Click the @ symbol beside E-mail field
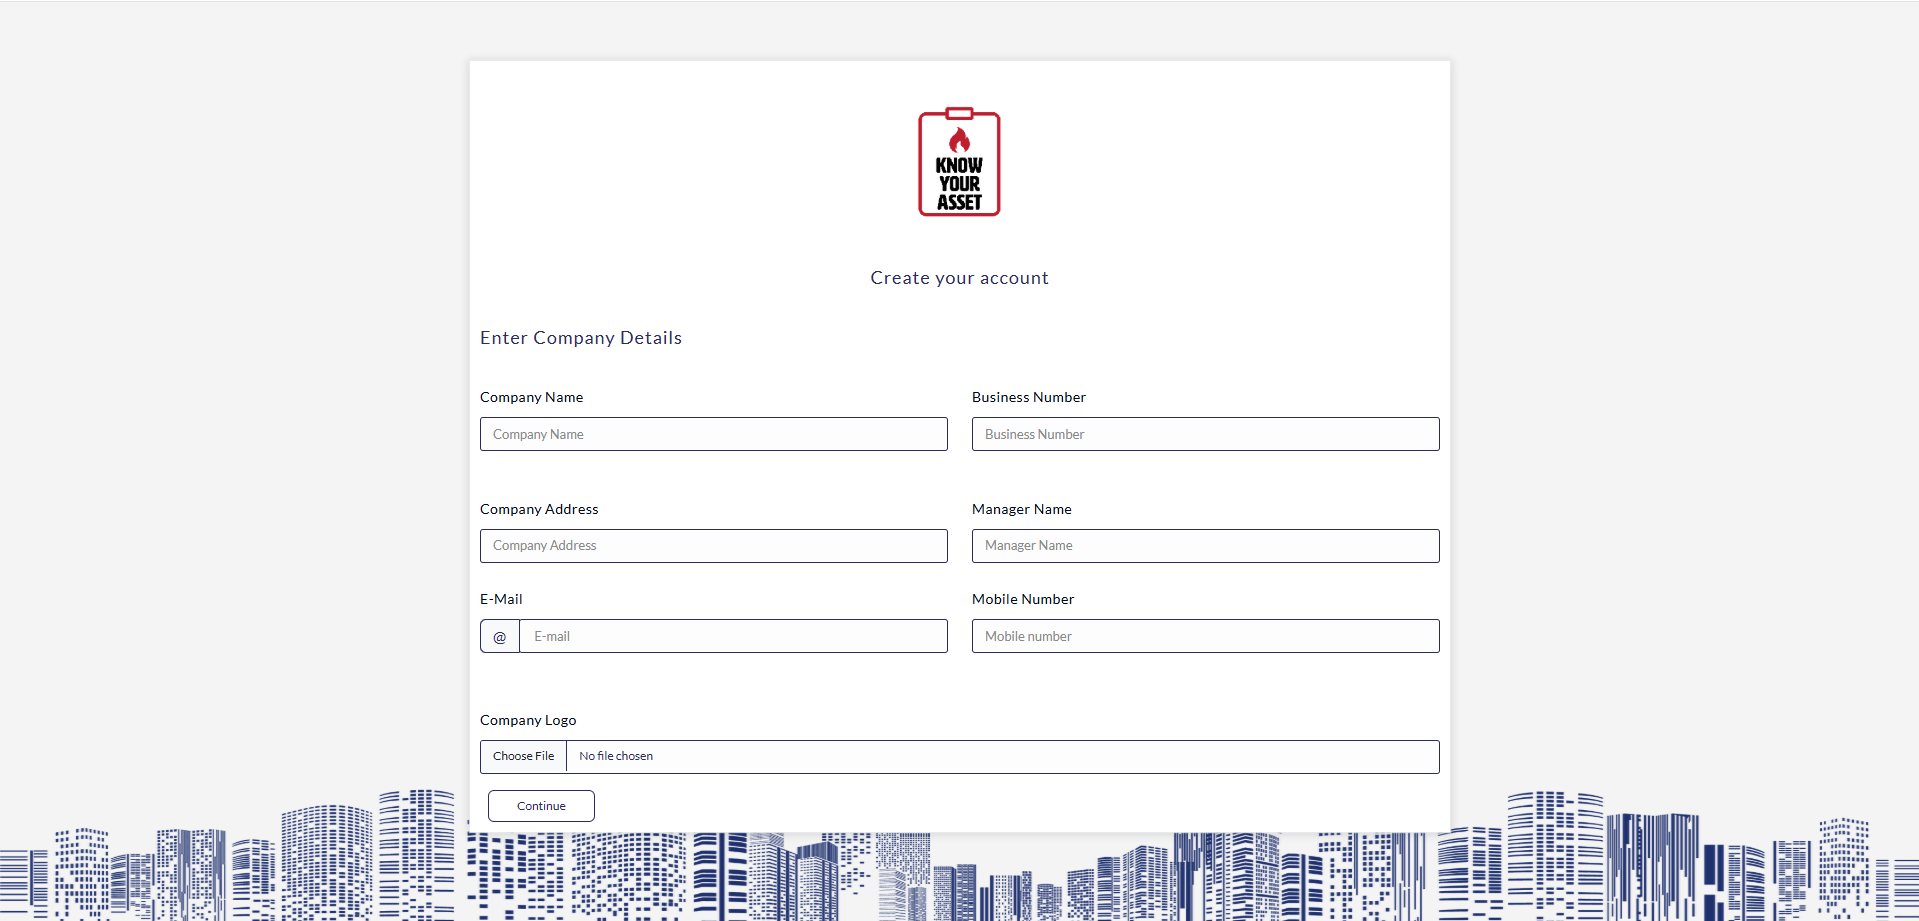Viewport: 1919px width, 921px height. 500,637
